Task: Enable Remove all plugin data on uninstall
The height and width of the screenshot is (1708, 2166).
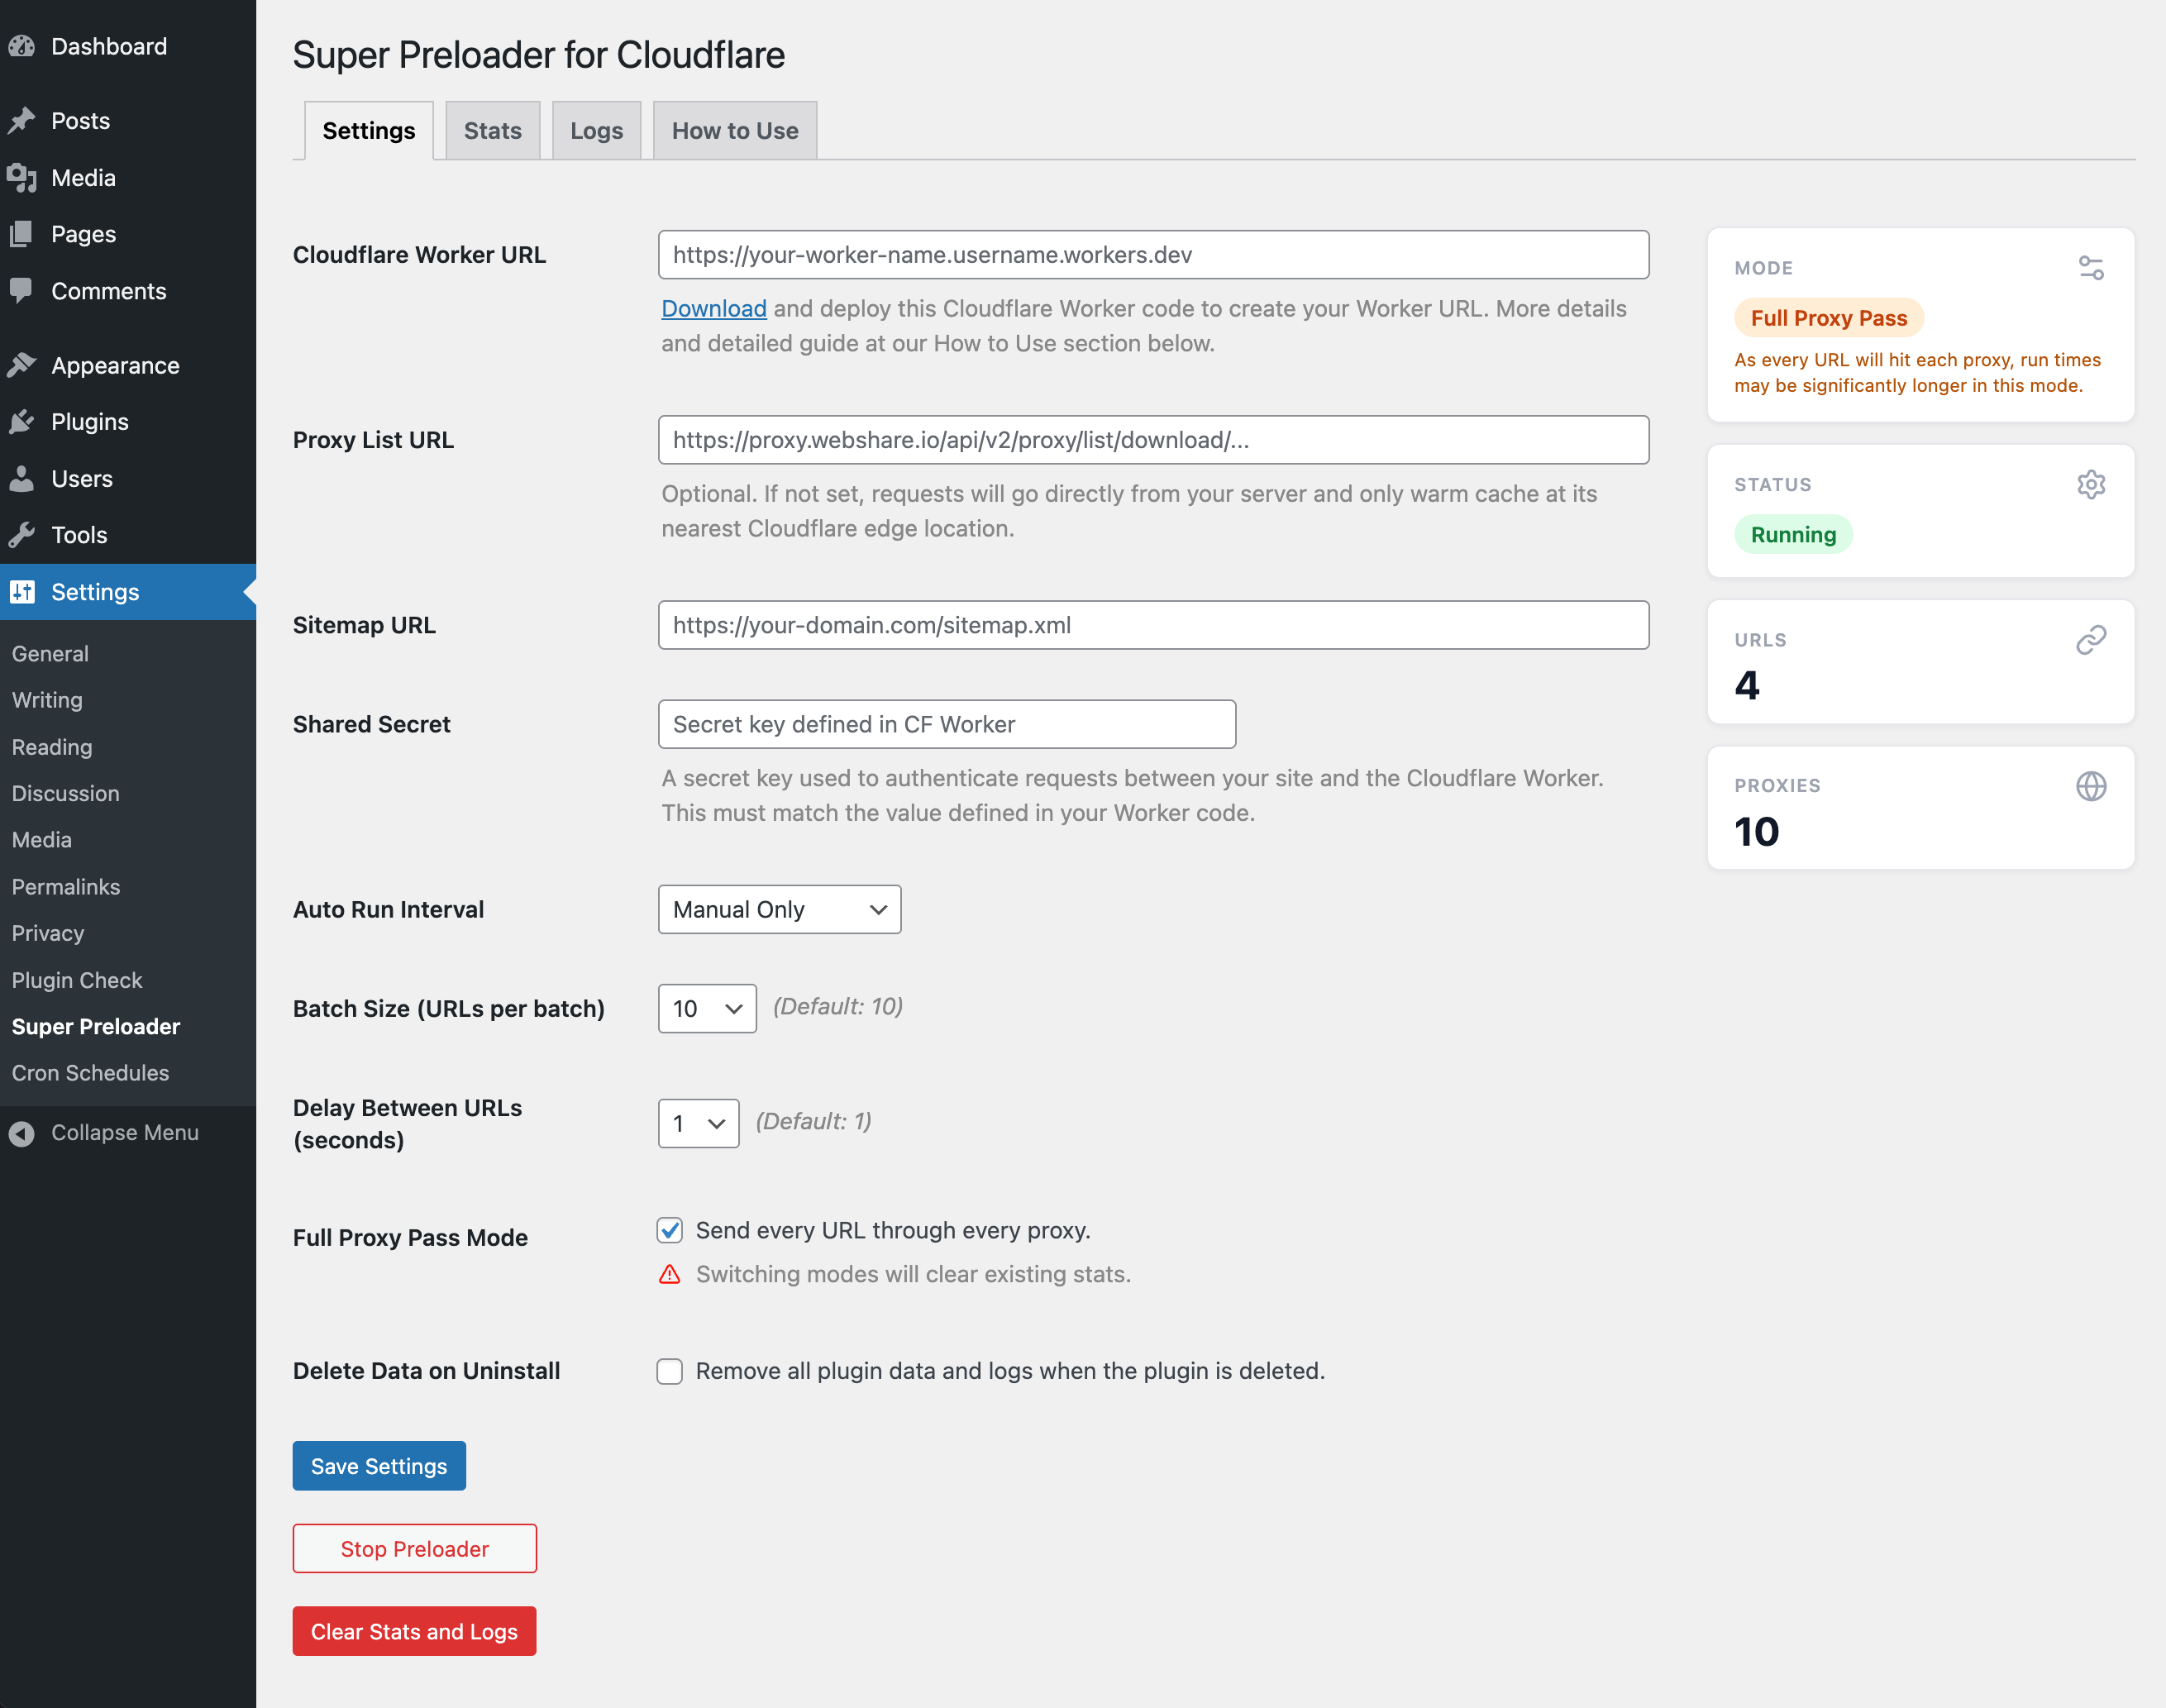Action: [670, 1371]
